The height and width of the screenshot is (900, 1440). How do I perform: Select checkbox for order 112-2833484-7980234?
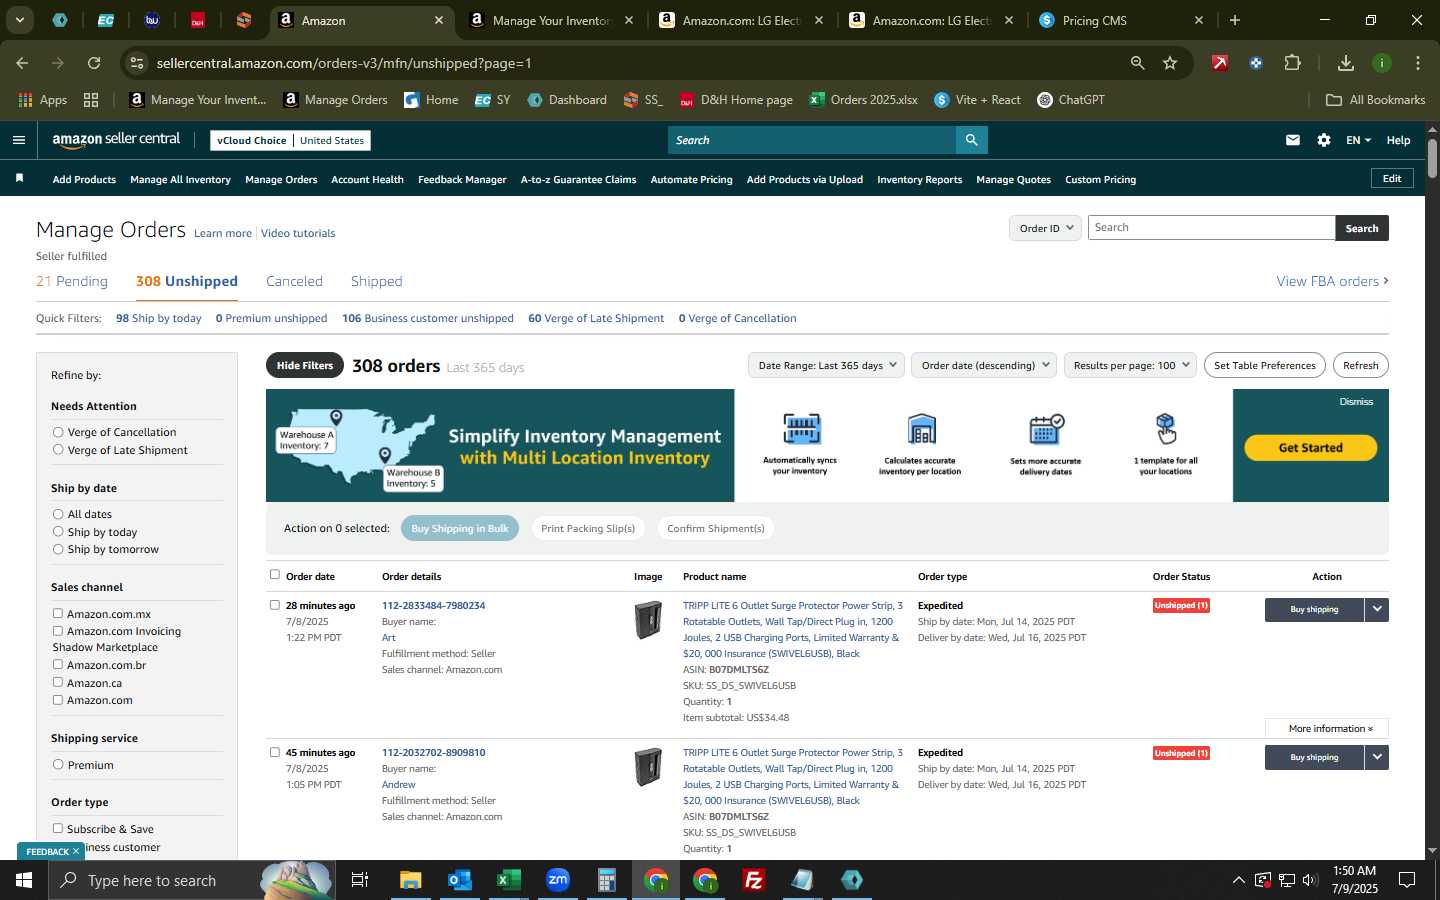pos(275,604)
